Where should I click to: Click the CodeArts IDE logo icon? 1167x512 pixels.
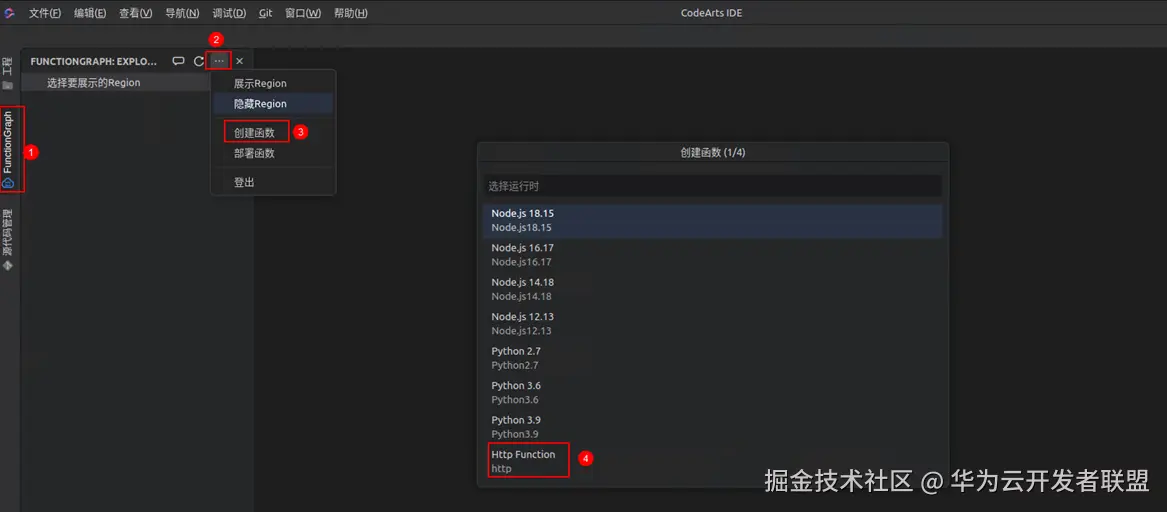(x=10, y=13)
